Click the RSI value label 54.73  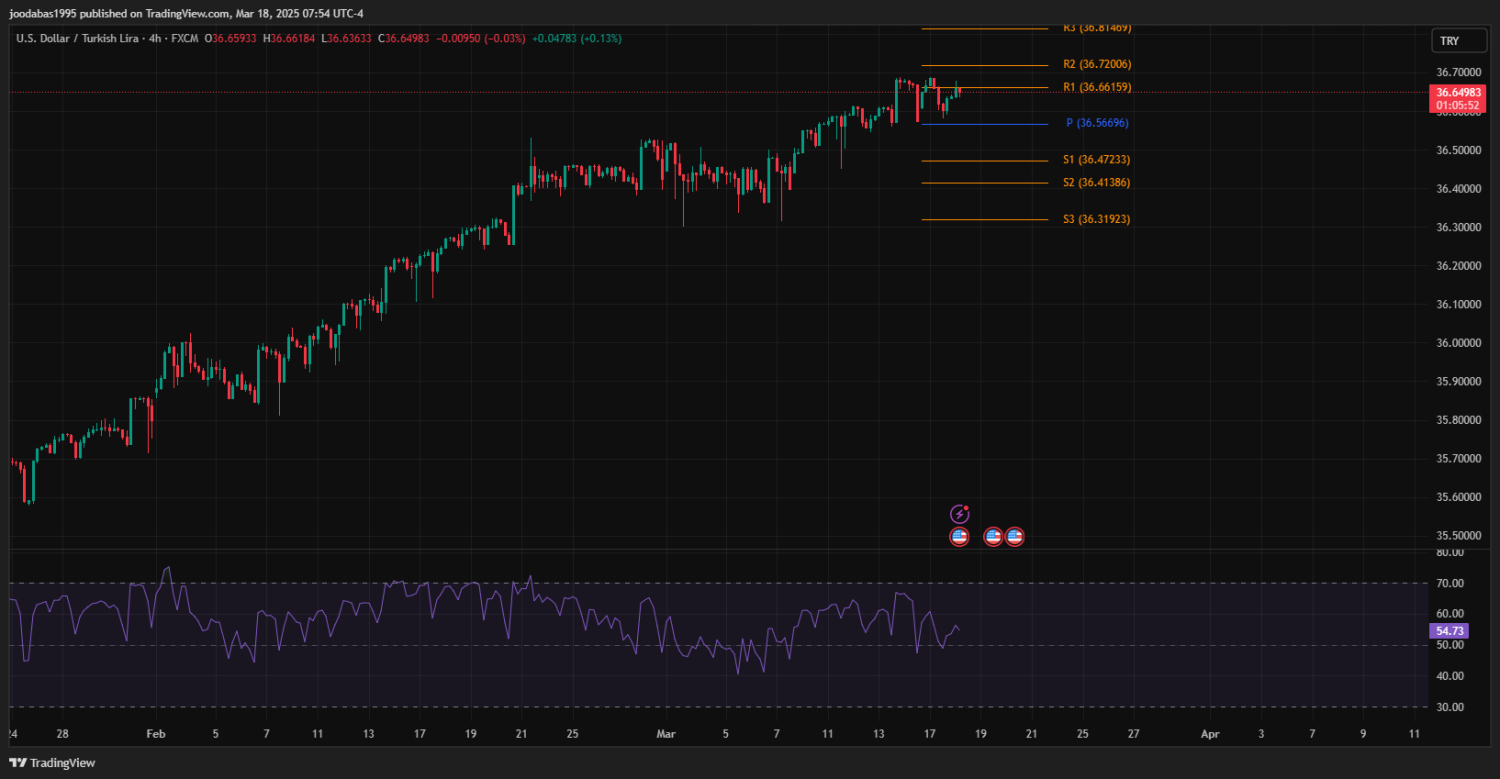1449,631
